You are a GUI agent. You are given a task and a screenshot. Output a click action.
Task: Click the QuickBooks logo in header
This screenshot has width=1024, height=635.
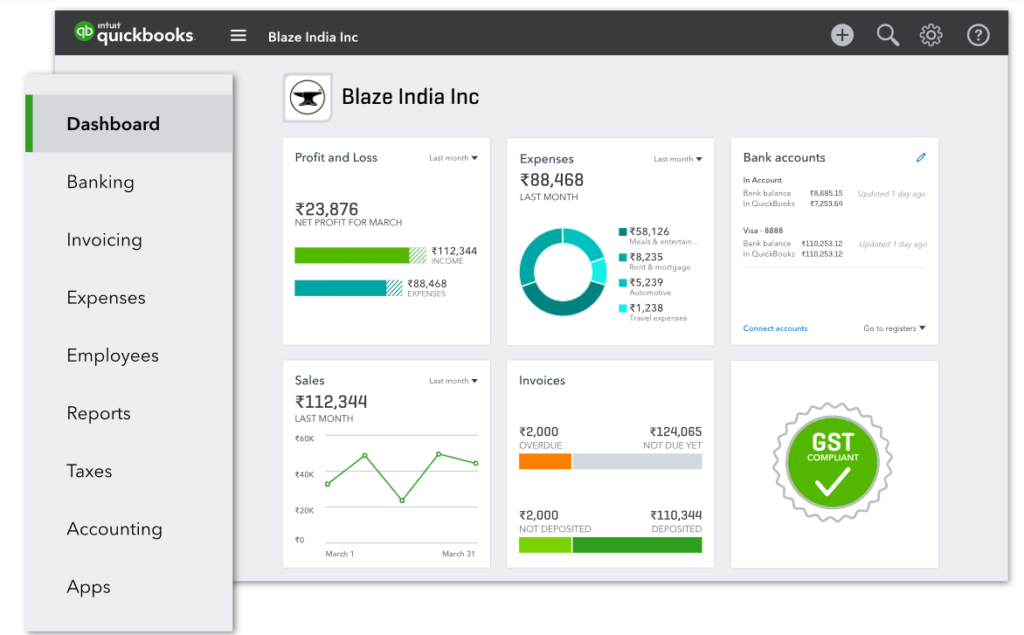tap(134, 34)
